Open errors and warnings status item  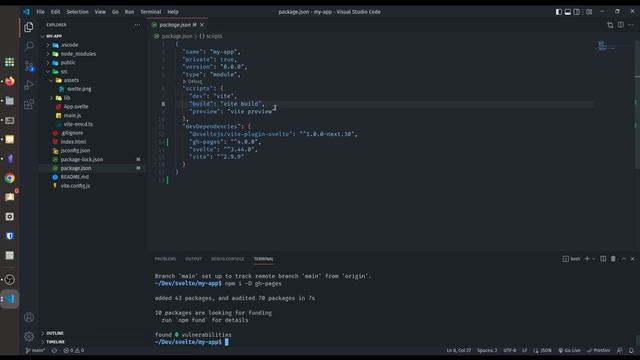[x=73, y=350]
